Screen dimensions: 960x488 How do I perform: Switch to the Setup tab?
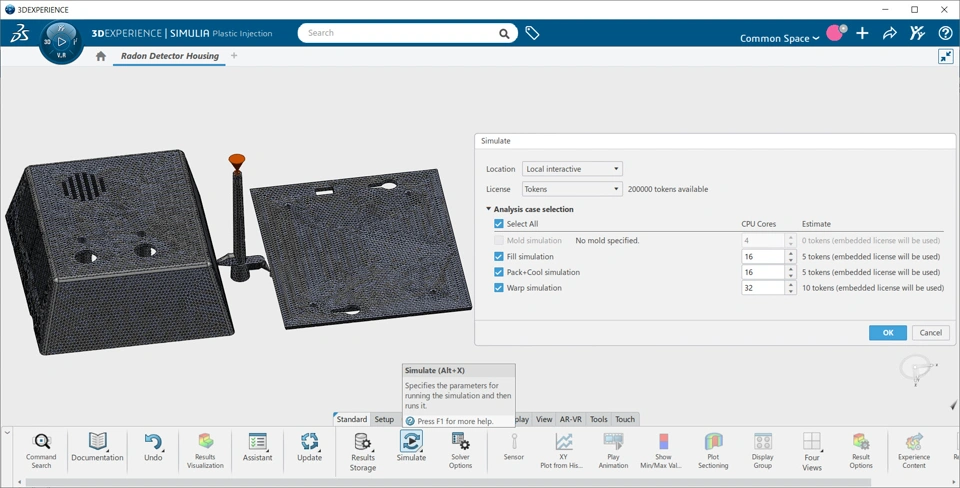click(384, 419)
